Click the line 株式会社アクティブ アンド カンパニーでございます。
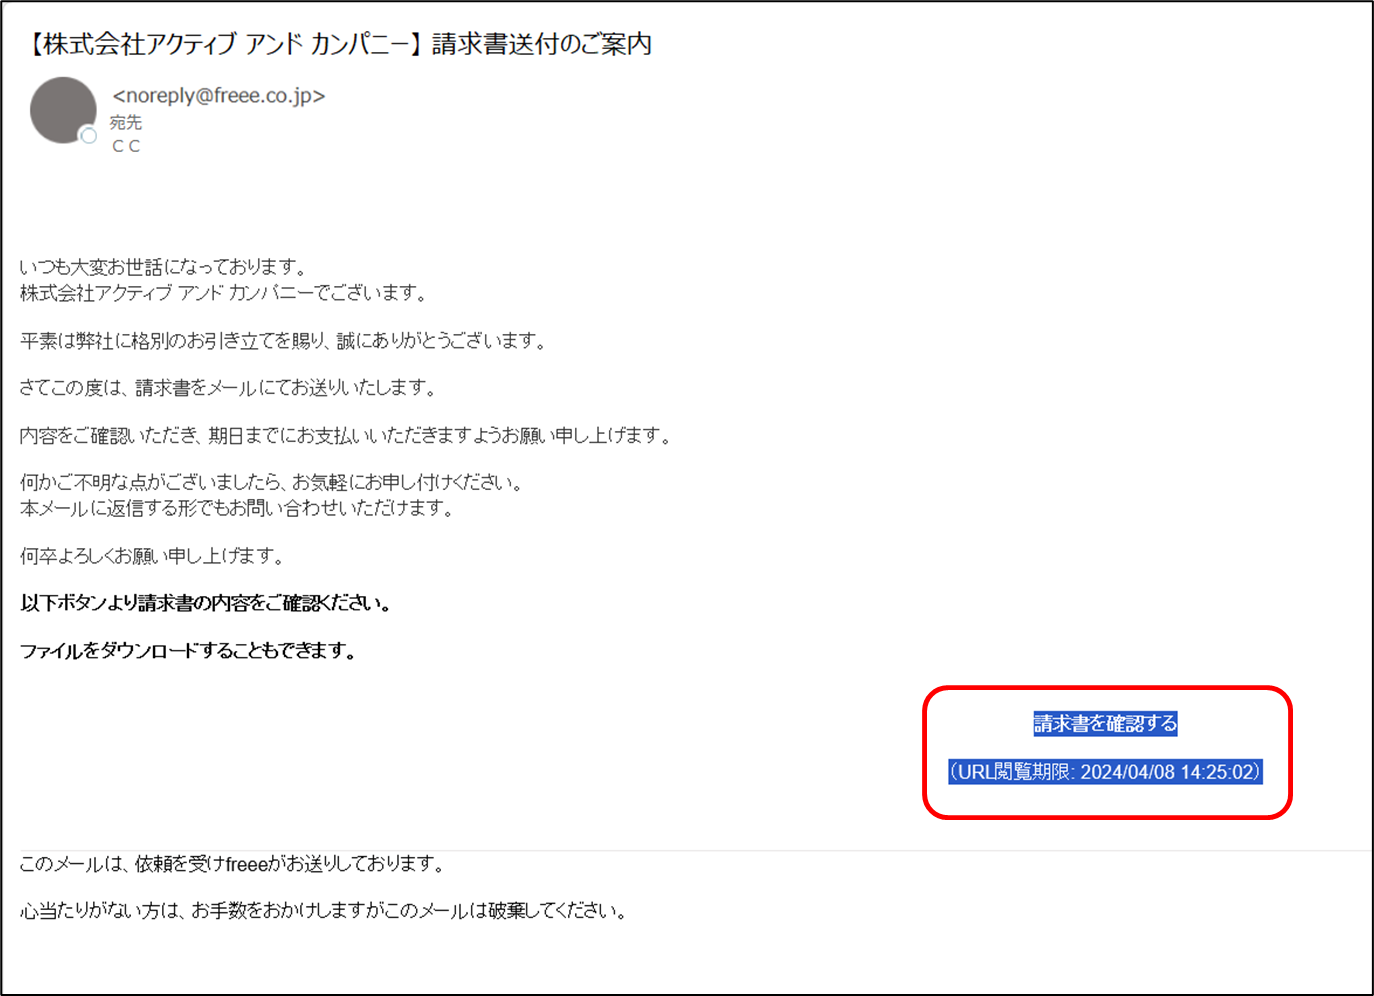1374x996 pixels. pyautogui.click(x=225, y=293)
